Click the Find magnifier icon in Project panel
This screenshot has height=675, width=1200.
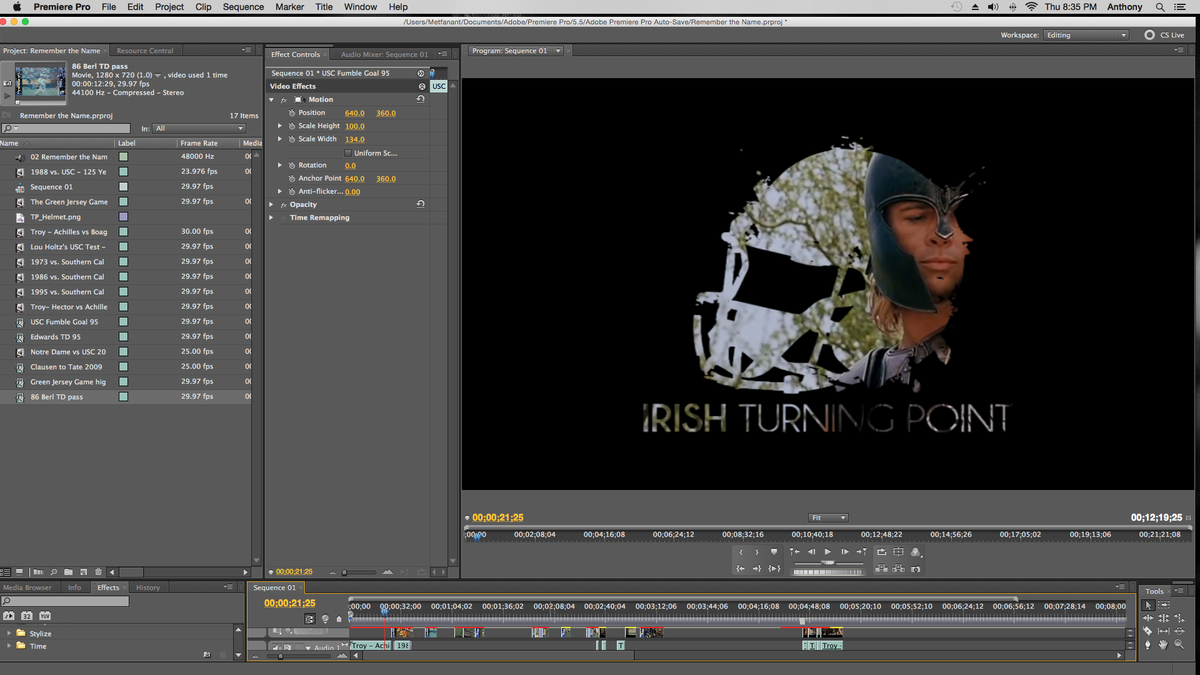point(54,572)
